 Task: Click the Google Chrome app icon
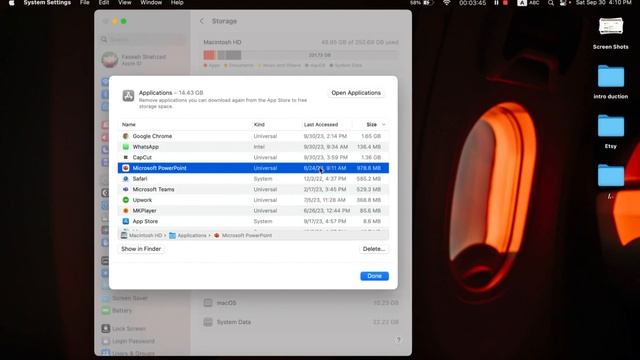click(126, 136)
